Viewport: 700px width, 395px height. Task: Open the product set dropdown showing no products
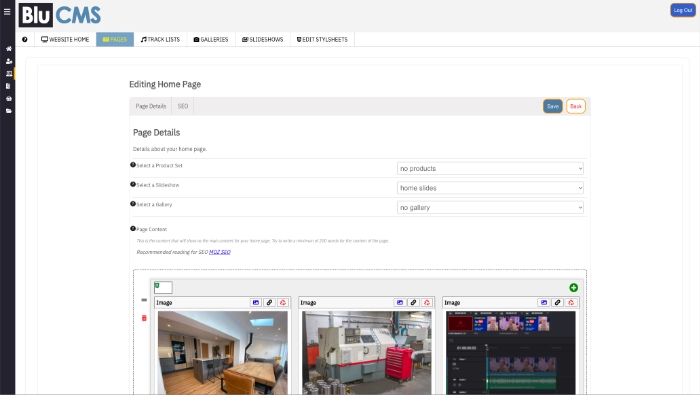click(490, 168)
